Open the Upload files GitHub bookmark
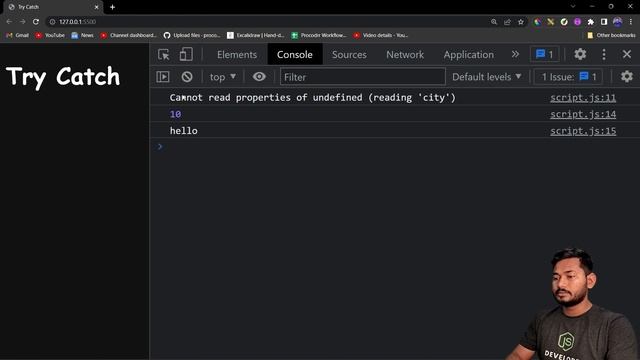Image resolution: width=640 pixels, height=360 pixels. (192, 36)
